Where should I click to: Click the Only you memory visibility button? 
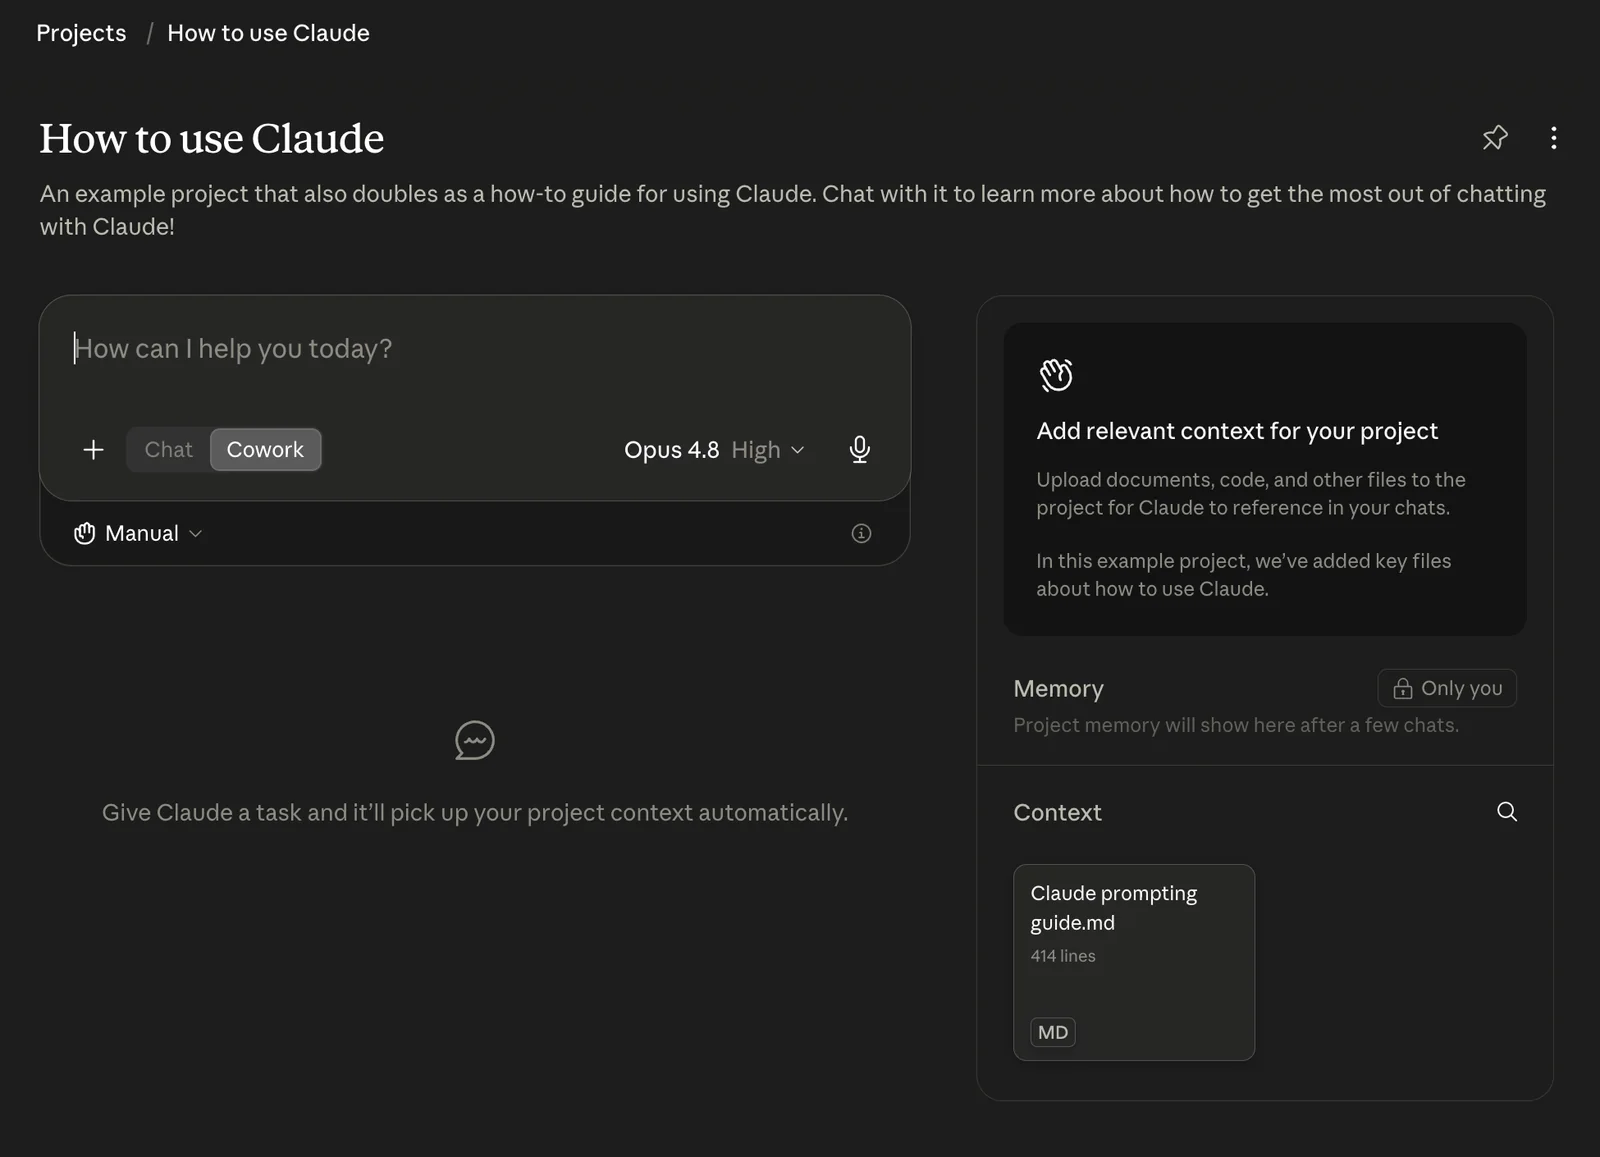click(x=1447, y=688)
